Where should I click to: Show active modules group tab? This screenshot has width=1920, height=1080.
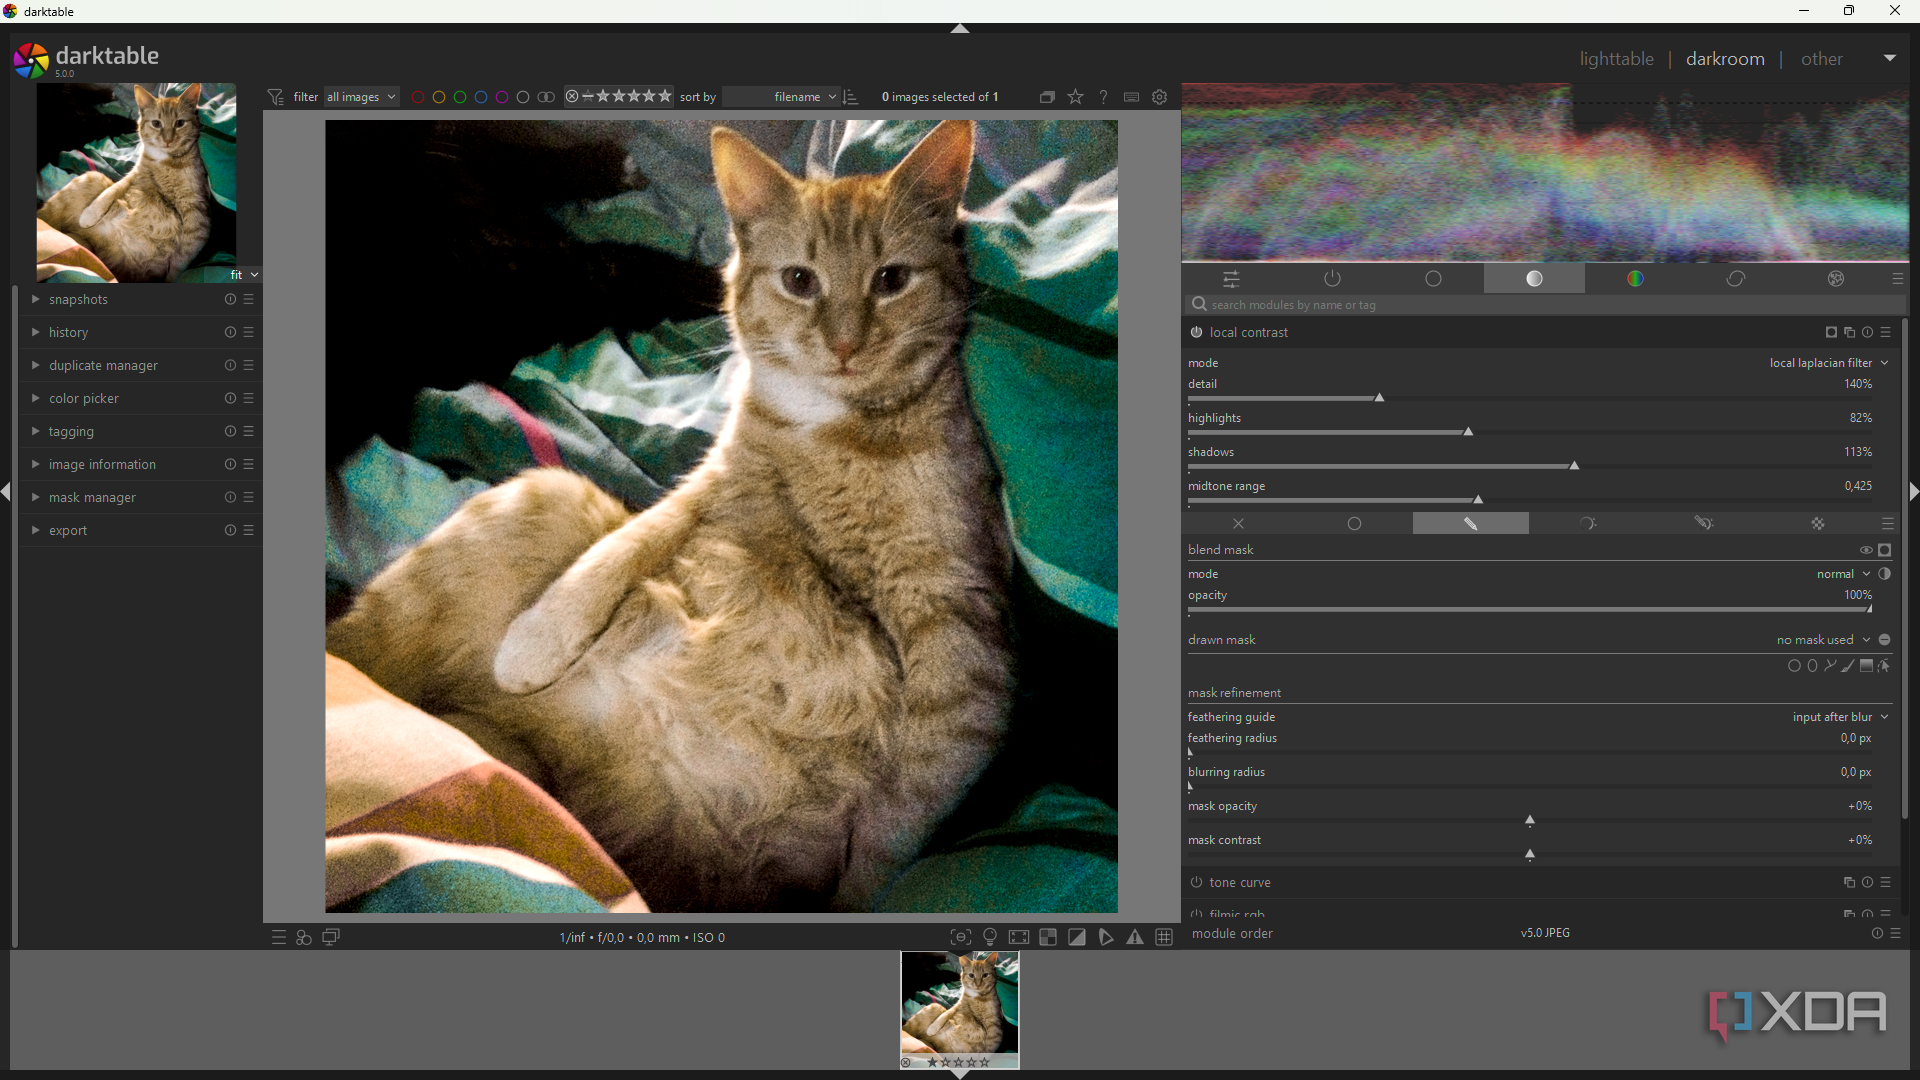point(1333,279)
